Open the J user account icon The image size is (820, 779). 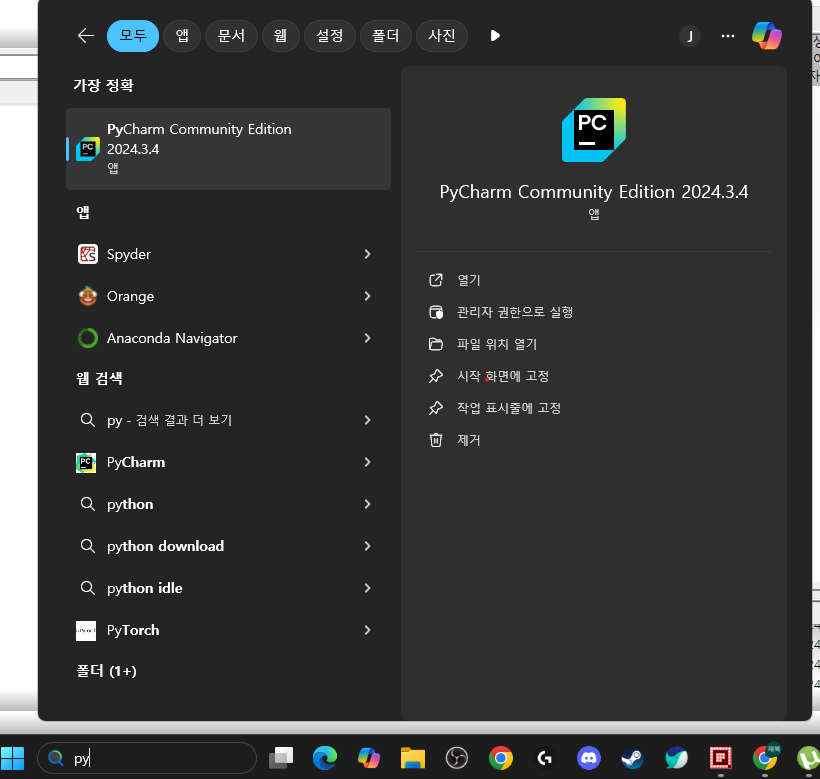coord(690,36)
